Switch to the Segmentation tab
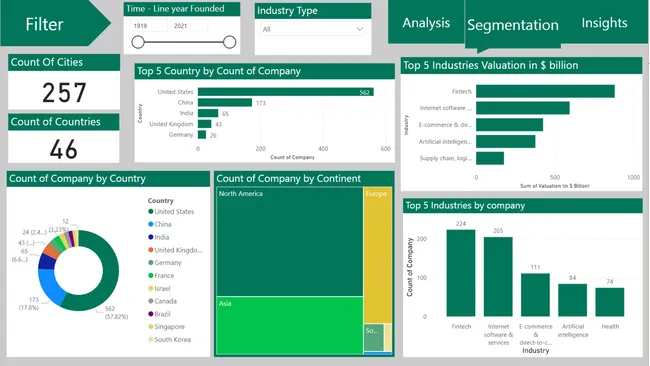This screenshot has height=366, width=650. click(x=513, y=25)
